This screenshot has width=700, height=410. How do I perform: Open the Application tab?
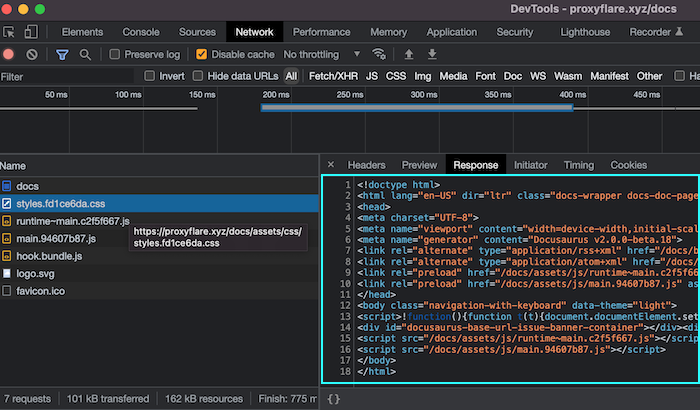[x=451, y=32]
